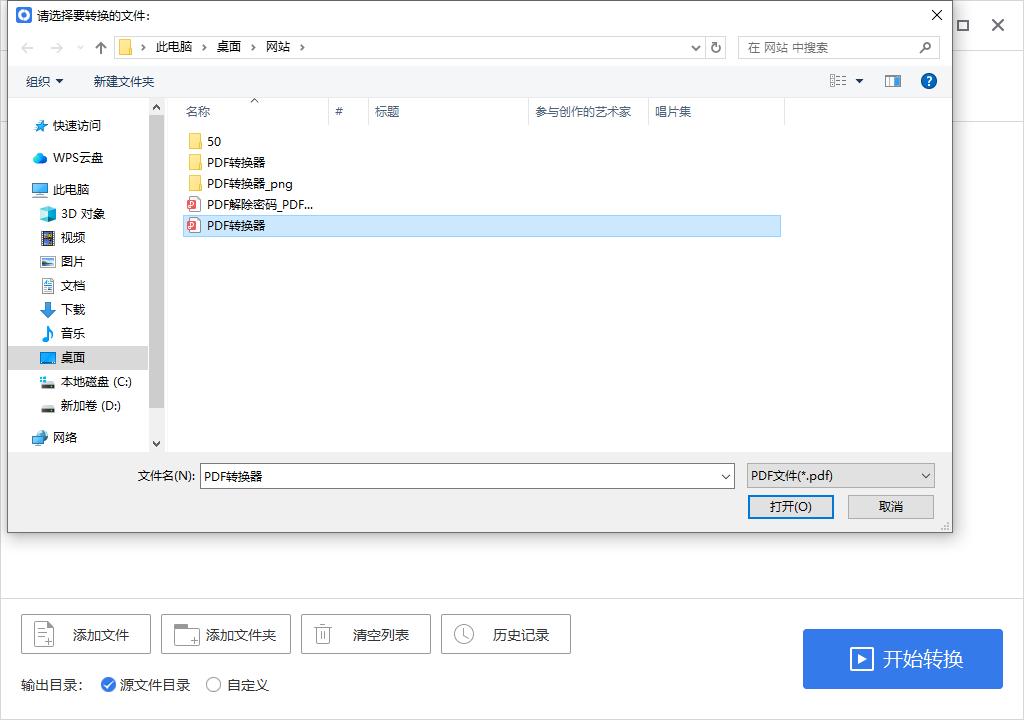Click the back navigation arrow icon

(27, 47)
